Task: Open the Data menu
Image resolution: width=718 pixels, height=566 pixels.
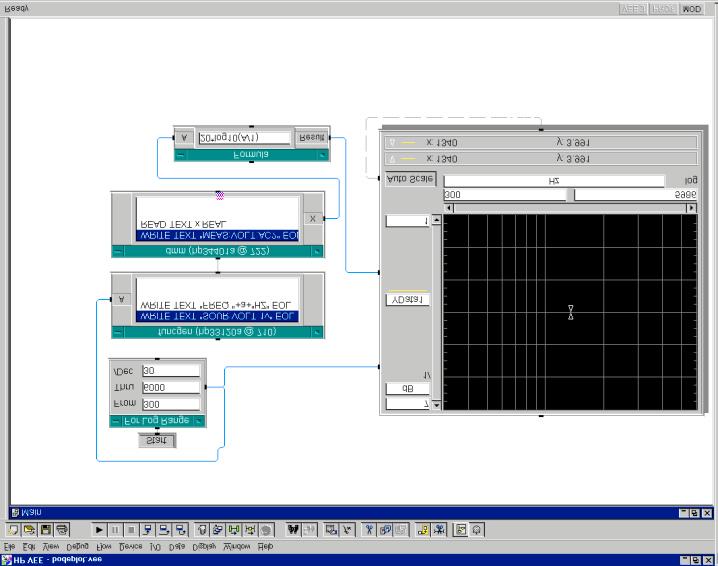Action: pos(177,546)
